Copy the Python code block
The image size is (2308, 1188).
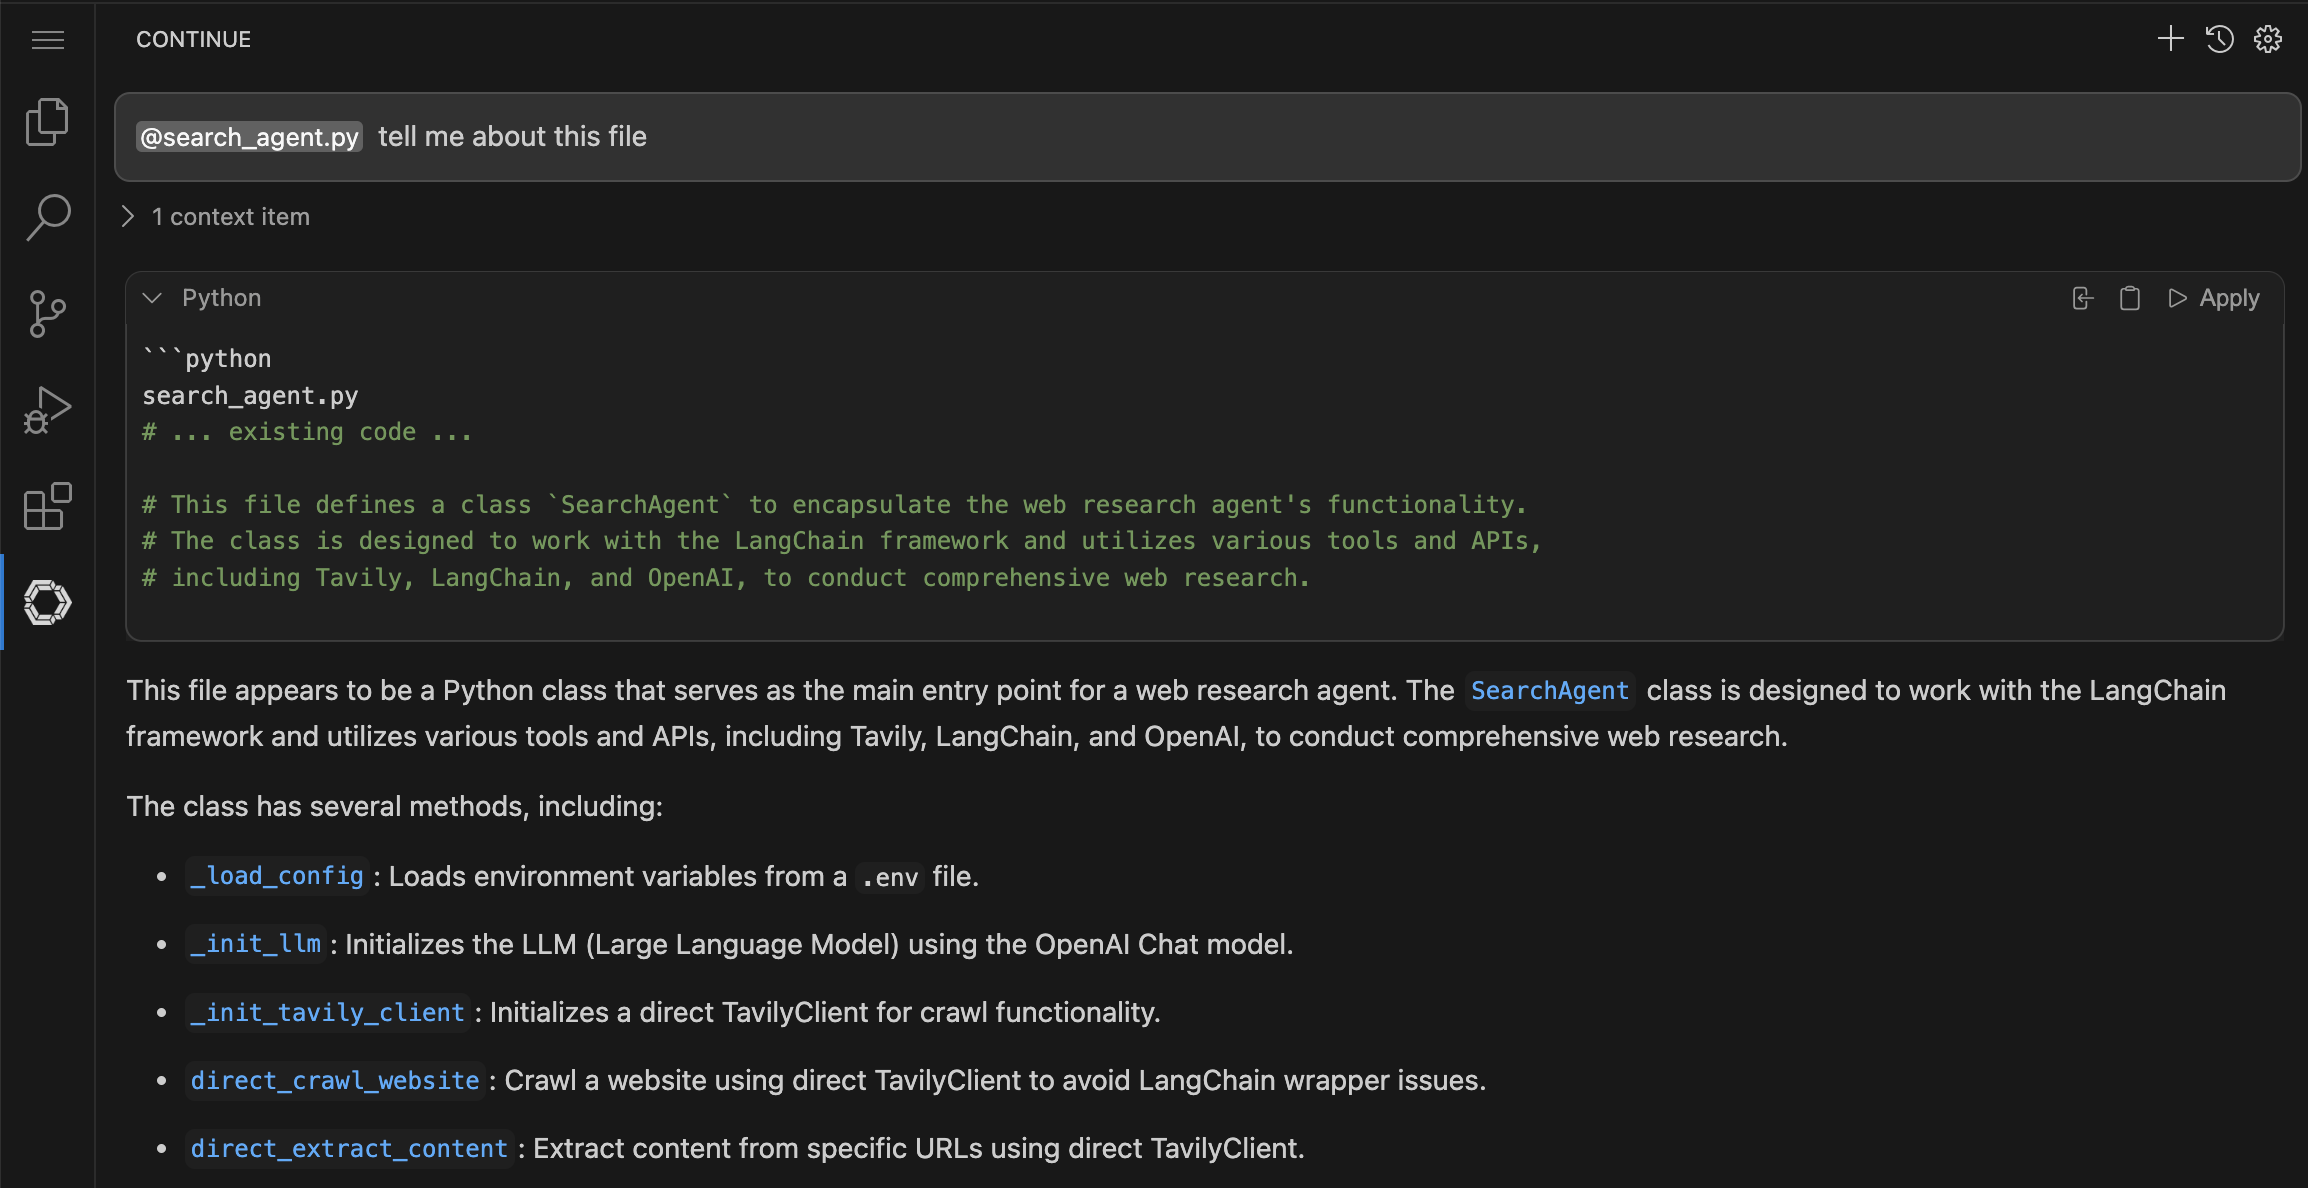coord(2129,297)
